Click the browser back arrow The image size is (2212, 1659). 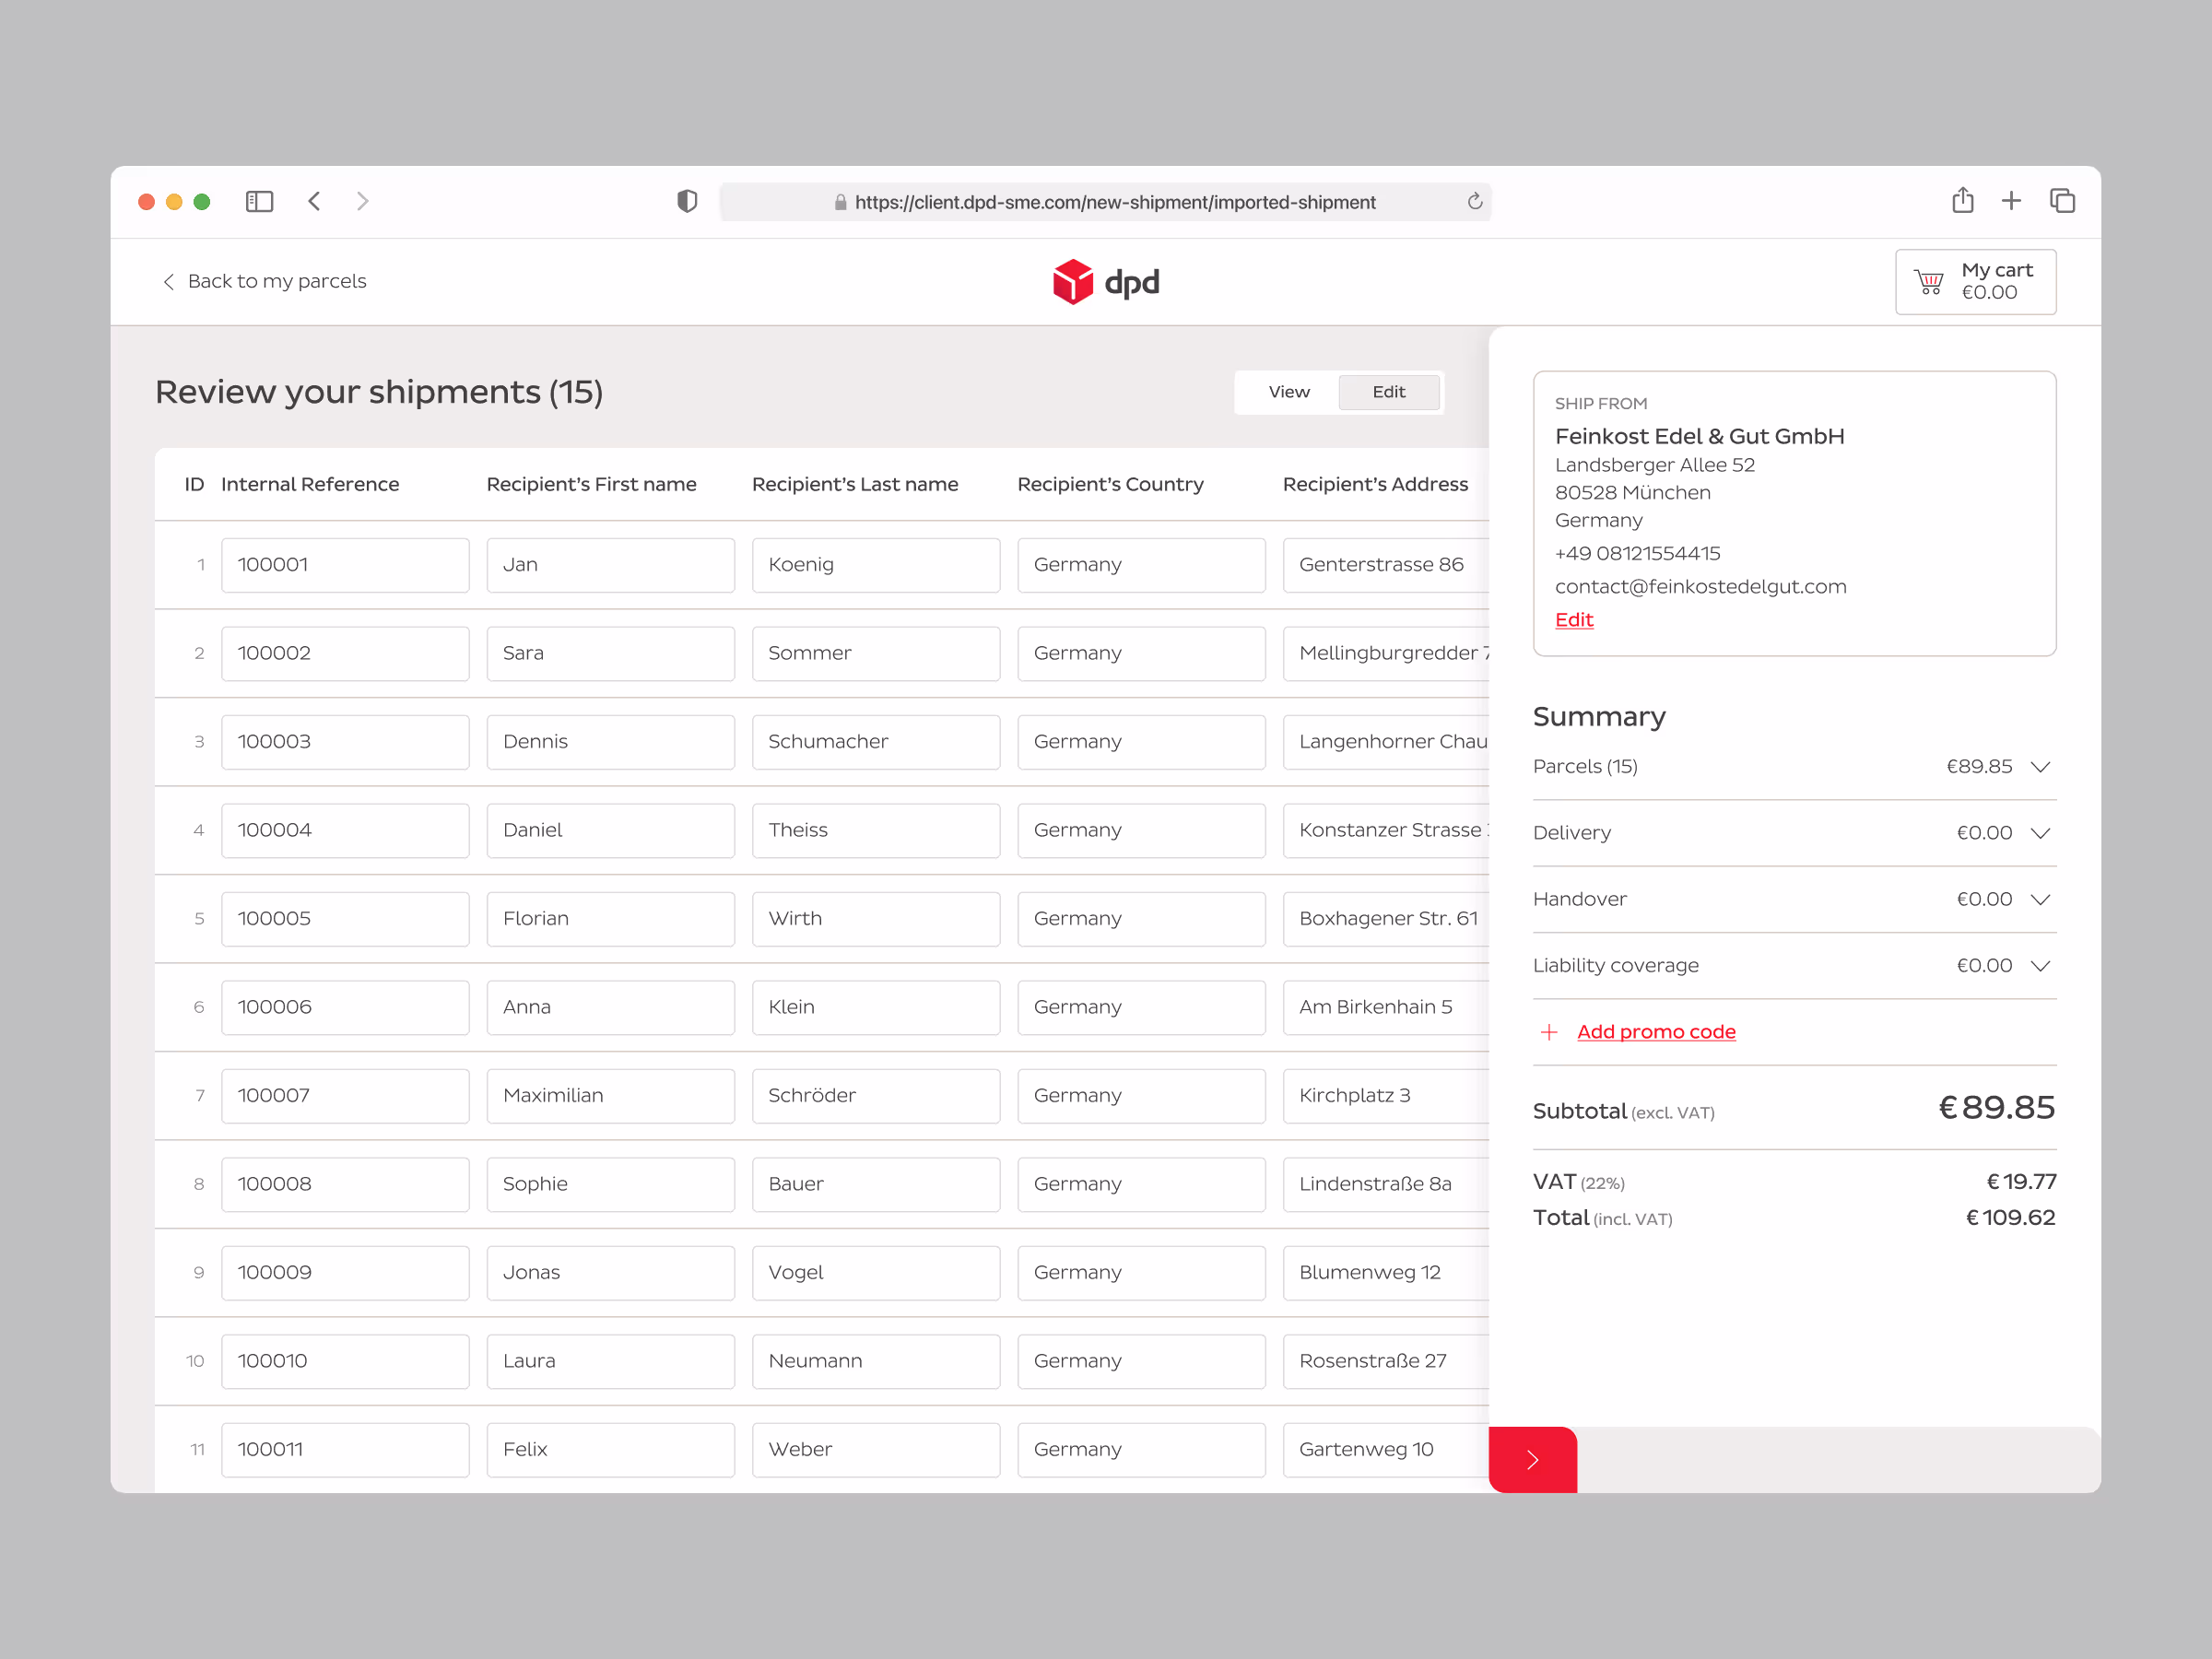[314, 202]
